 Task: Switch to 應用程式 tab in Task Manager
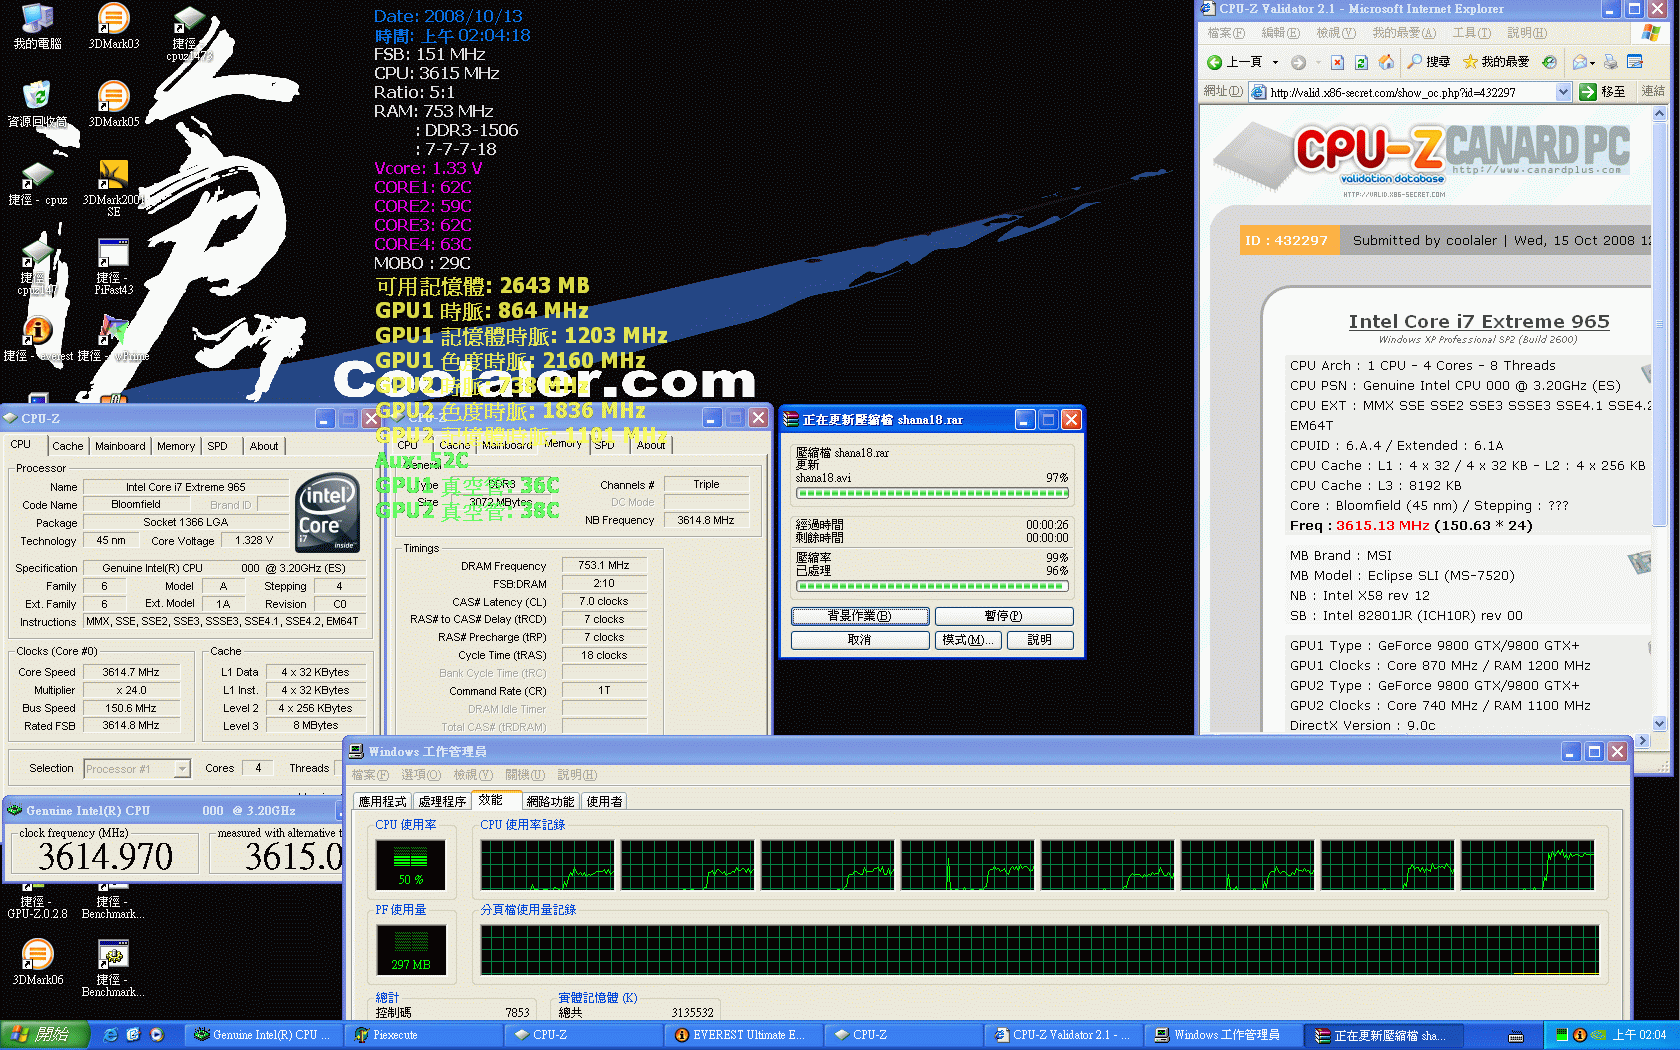(382, 801)
